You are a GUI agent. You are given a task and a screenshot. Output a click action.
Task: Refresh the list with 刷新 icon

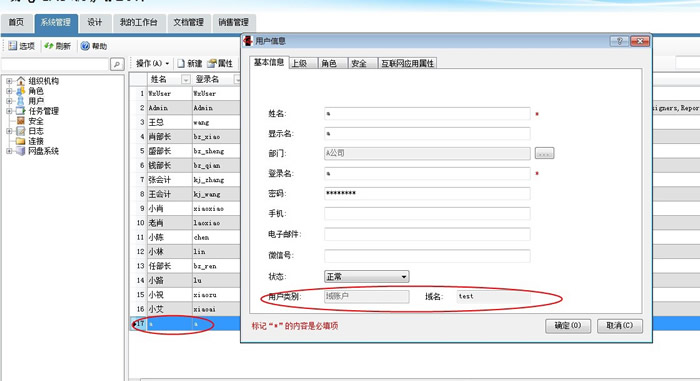(49, 46)
